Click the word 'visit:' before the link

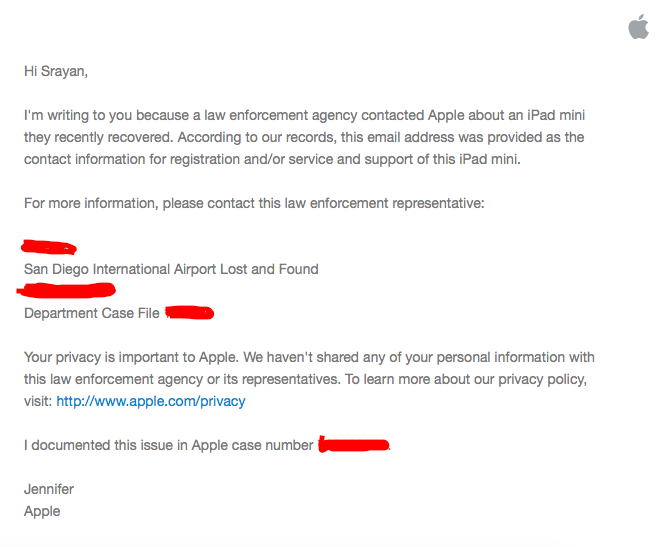38,401
